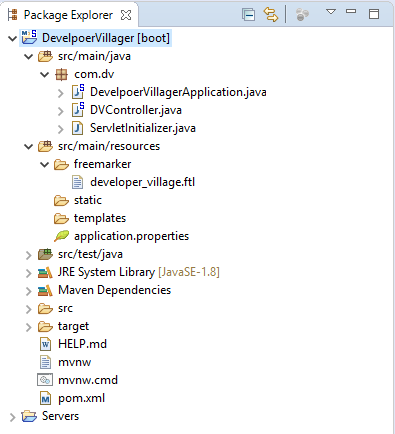
Task: Select the com.dv package label
Action: point(94,74)
